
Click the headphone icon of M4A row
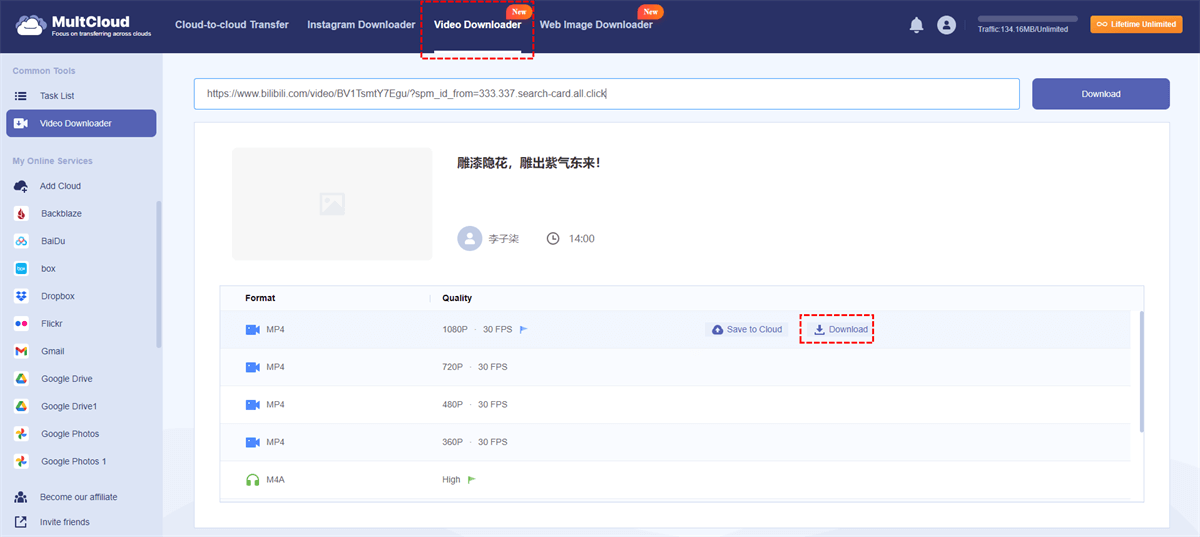[252, 480]
